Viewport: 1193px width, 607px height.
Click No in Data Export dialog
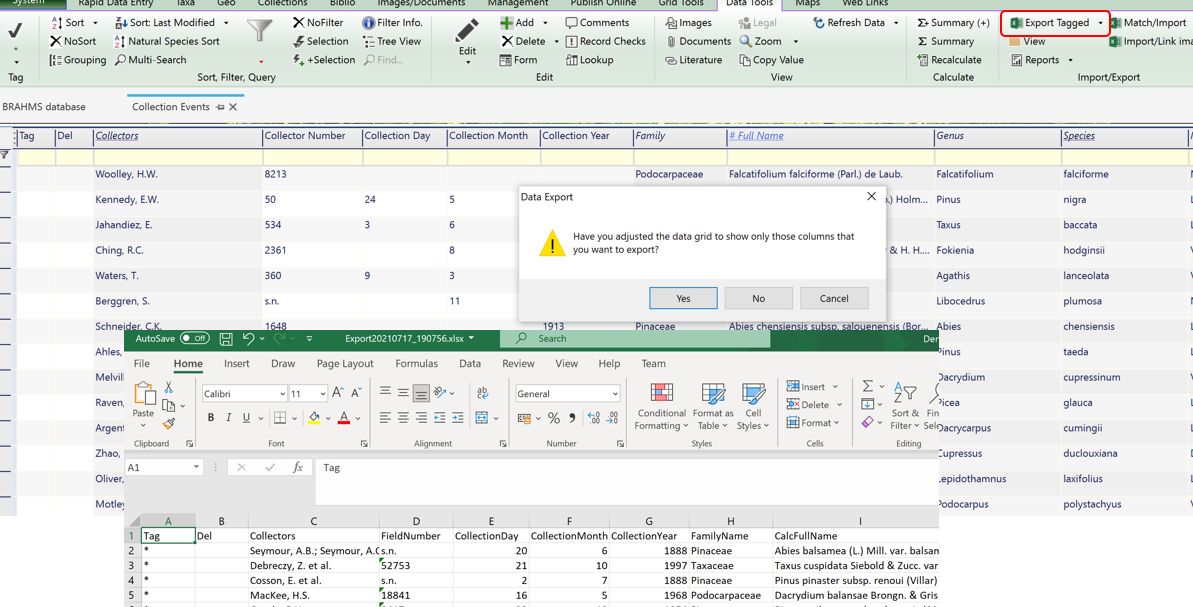click(x=759, y=298)
